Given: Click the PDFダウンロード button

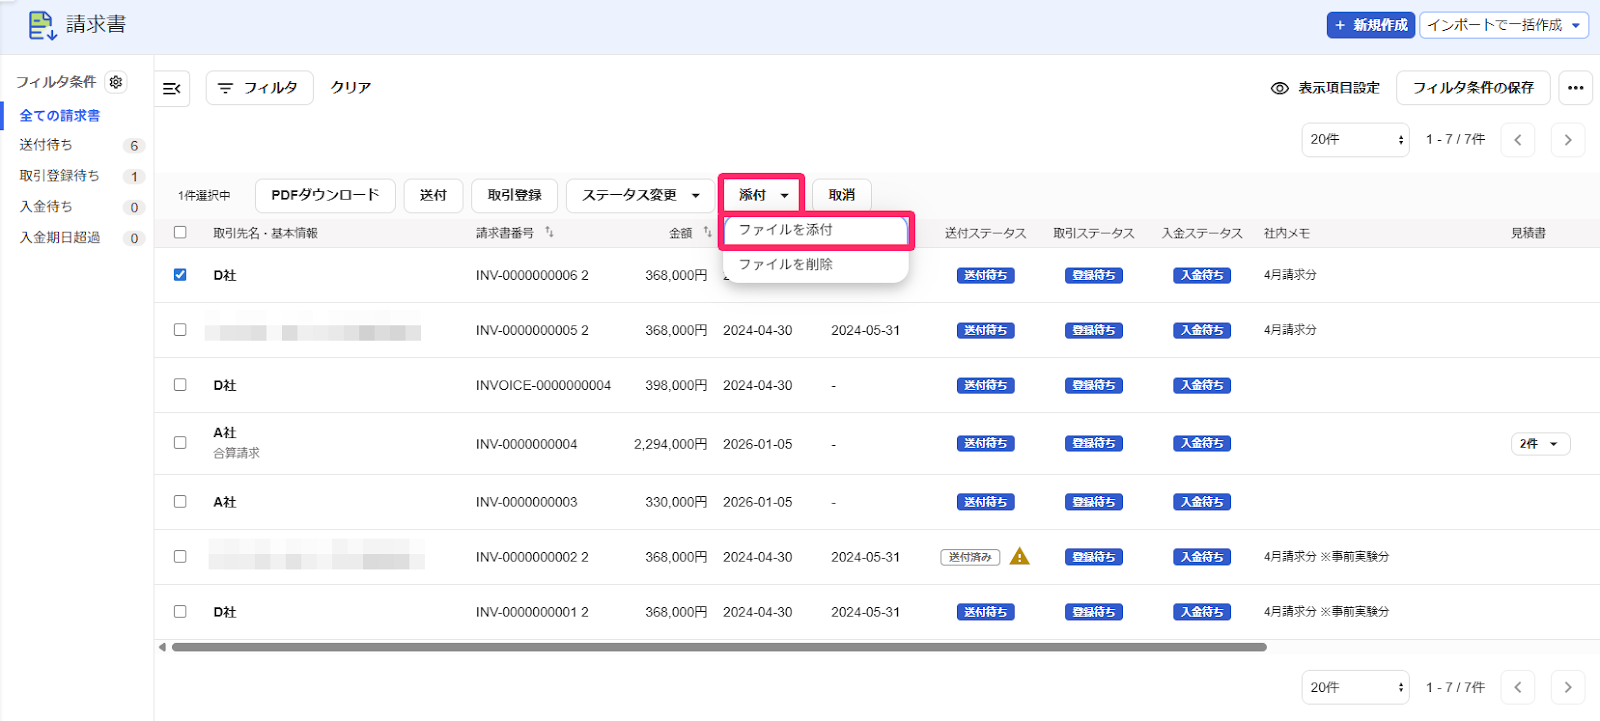Looking at the screenshot, I should tap(325, 195).
